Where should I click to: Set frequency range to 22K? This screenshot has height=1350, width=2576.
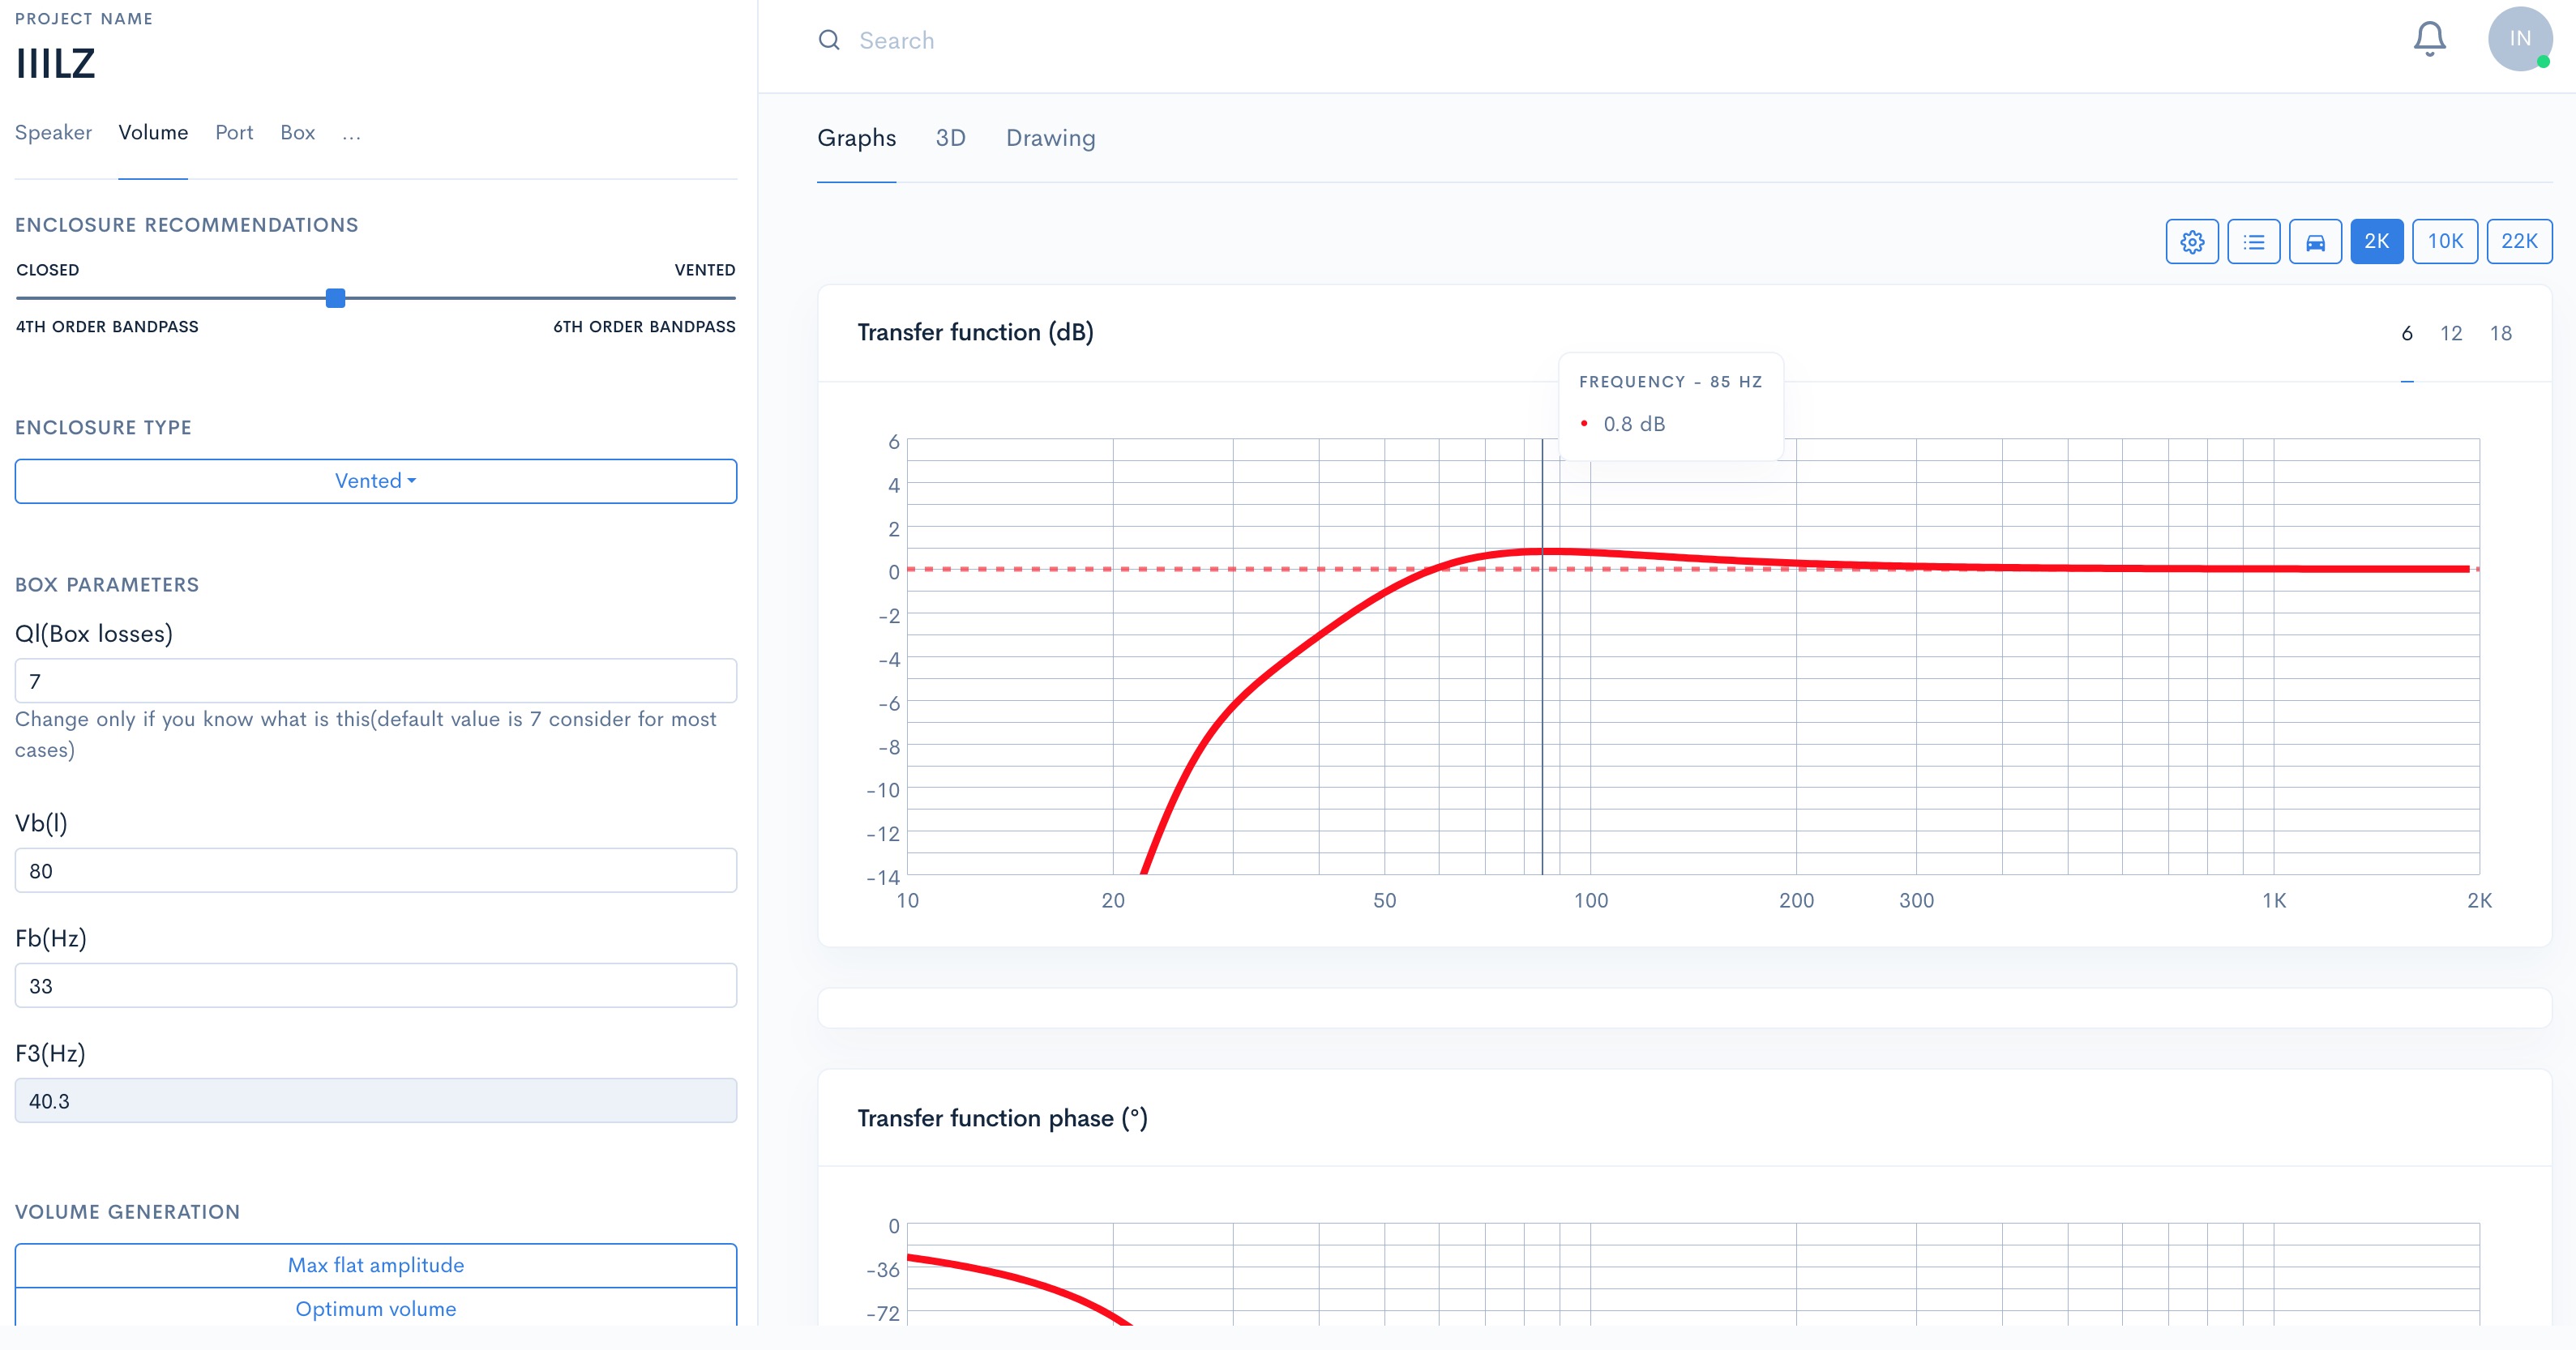(2519, 241)
